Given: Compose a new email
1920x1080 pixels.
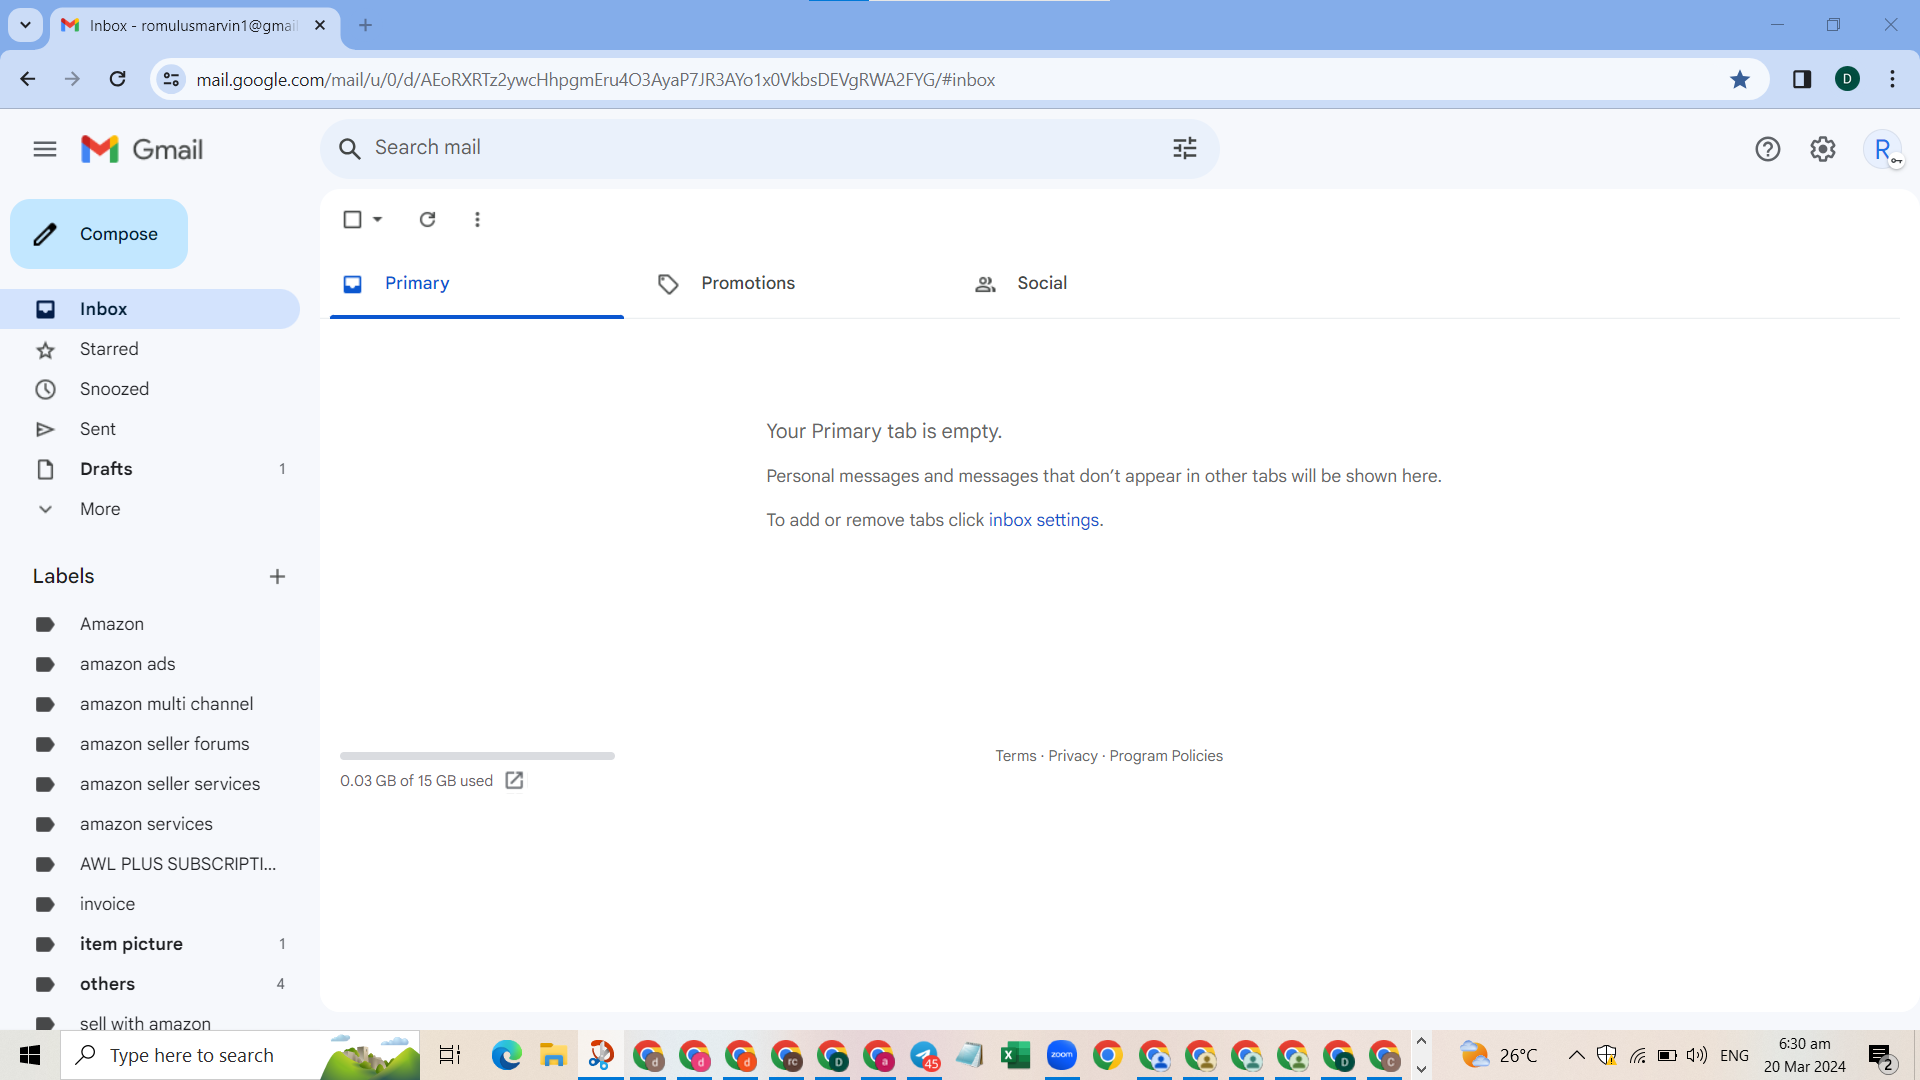Looking at the screenshot, I should 99,234.
